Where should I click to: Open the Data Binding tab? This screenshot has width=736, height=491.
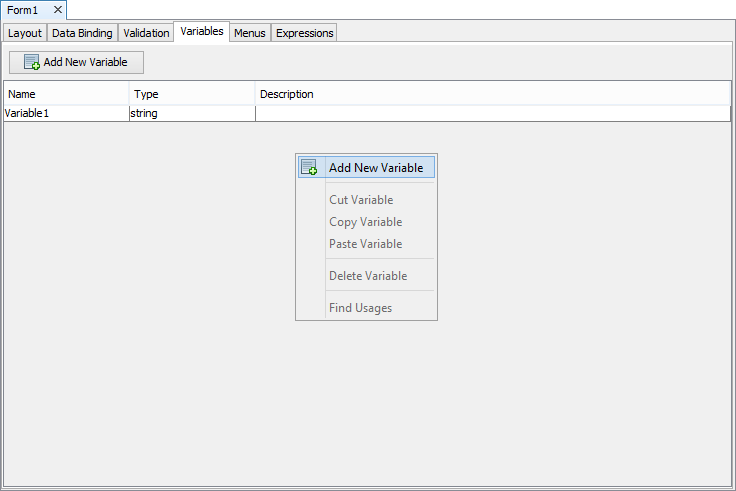click(82, 33)
